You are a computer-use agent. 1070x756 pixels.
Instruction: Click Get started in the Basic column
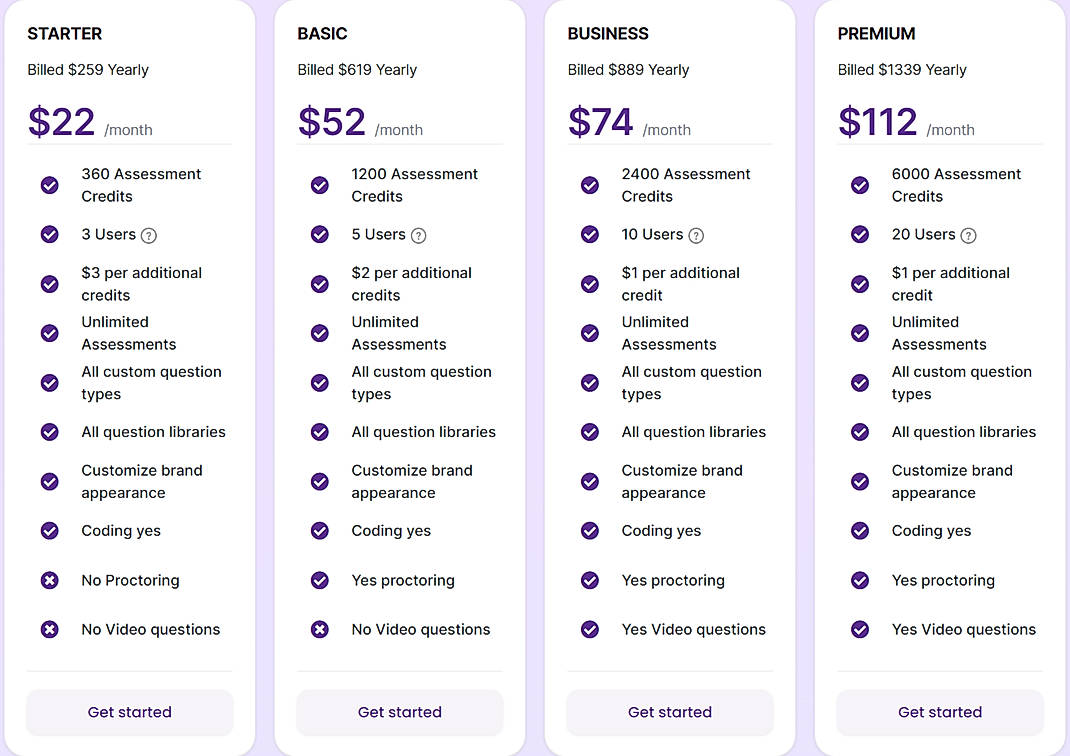click(x=399, y=712)
